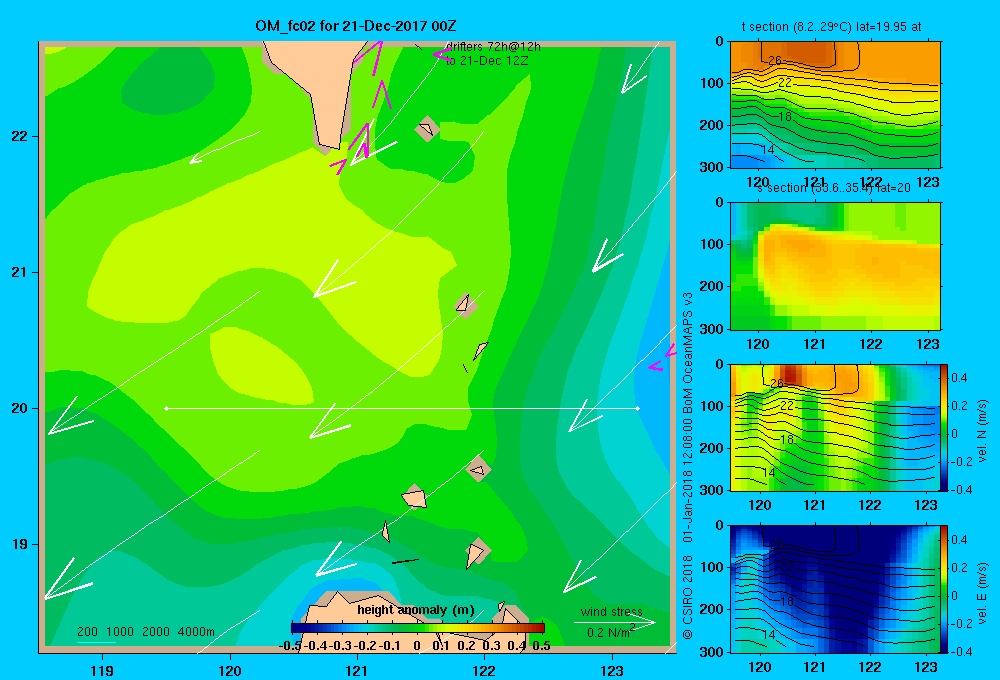The image size is (1000, 680).
Task: Click the "s section (33.6..35.4) lat=20" title
Action: point(833,188)
